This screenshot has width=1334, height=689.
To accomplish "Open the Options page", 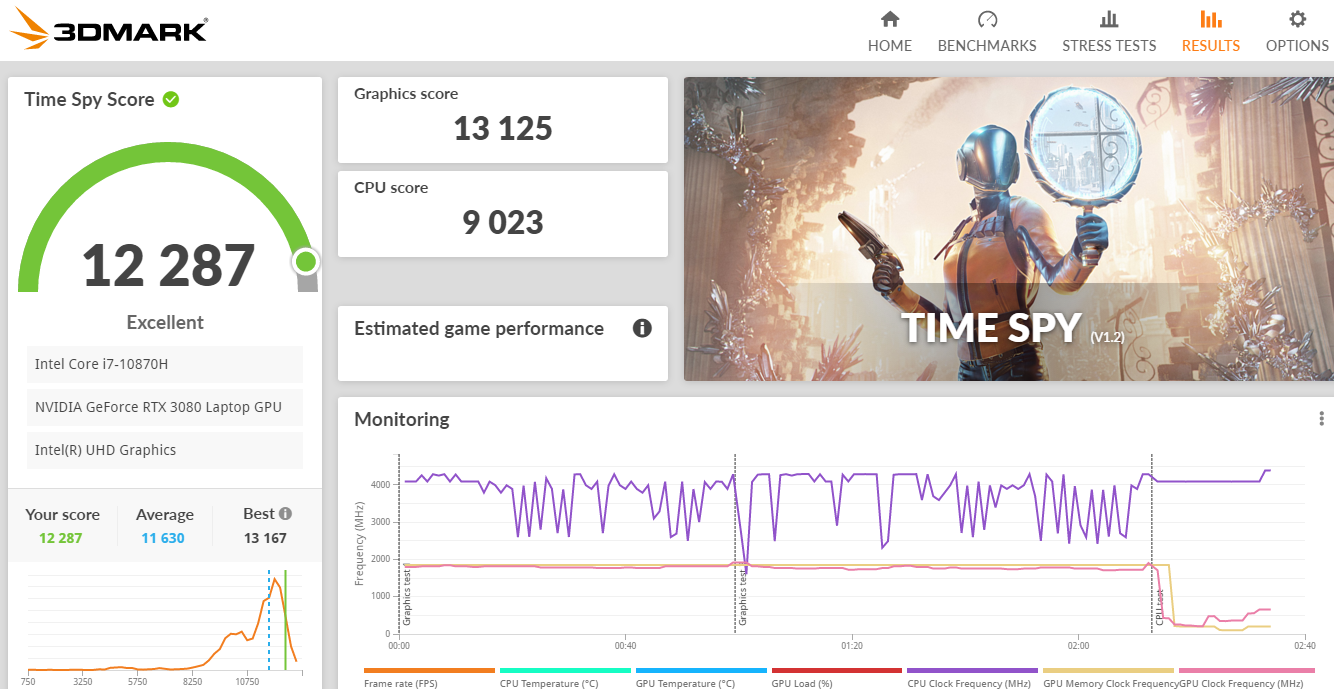I will (x=1297, y=31).
